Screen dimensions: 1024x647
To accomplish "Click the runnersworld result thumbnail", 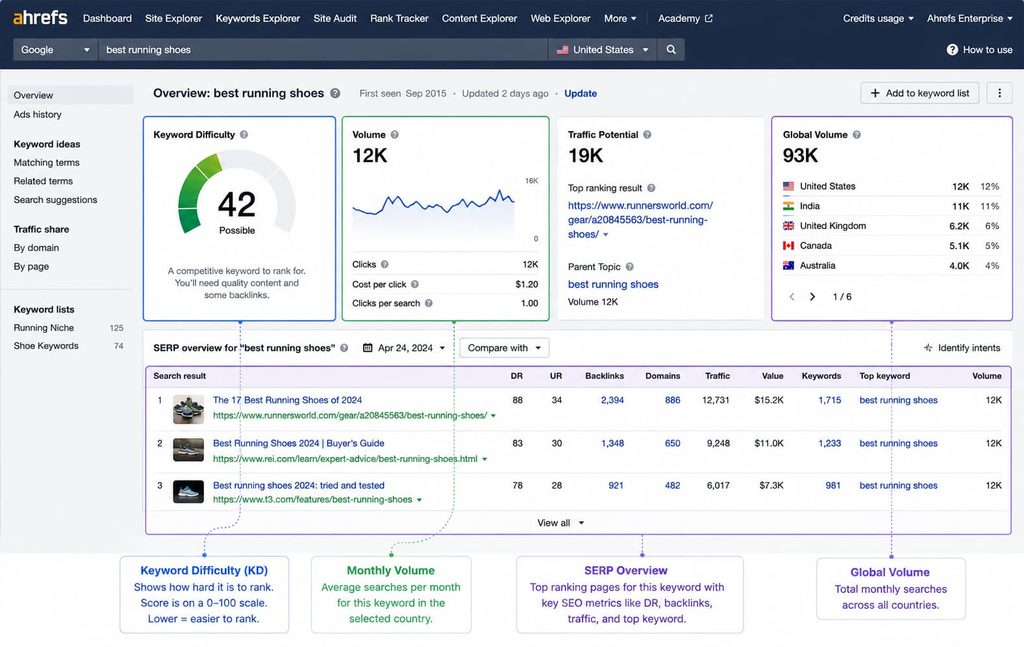I will point(188,409).
